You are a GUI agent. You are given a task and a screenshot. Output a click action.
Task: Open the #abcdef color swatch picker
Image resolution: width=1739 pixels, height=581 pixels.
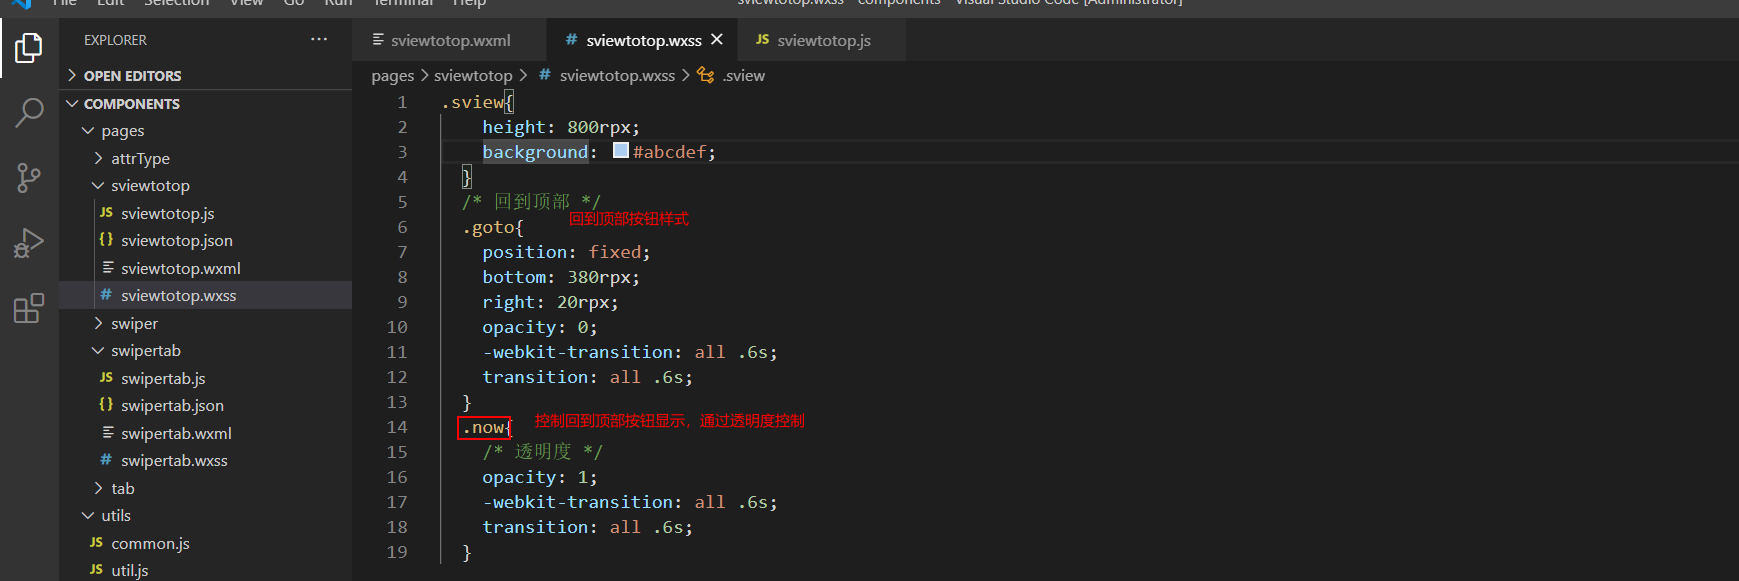pyautogui.click(x=621, y=151)
